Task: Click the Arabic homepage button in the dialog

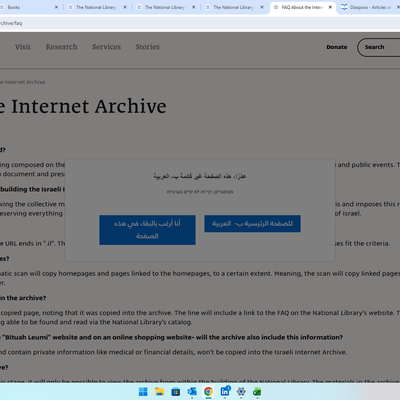Action: [x=252, y=223]
